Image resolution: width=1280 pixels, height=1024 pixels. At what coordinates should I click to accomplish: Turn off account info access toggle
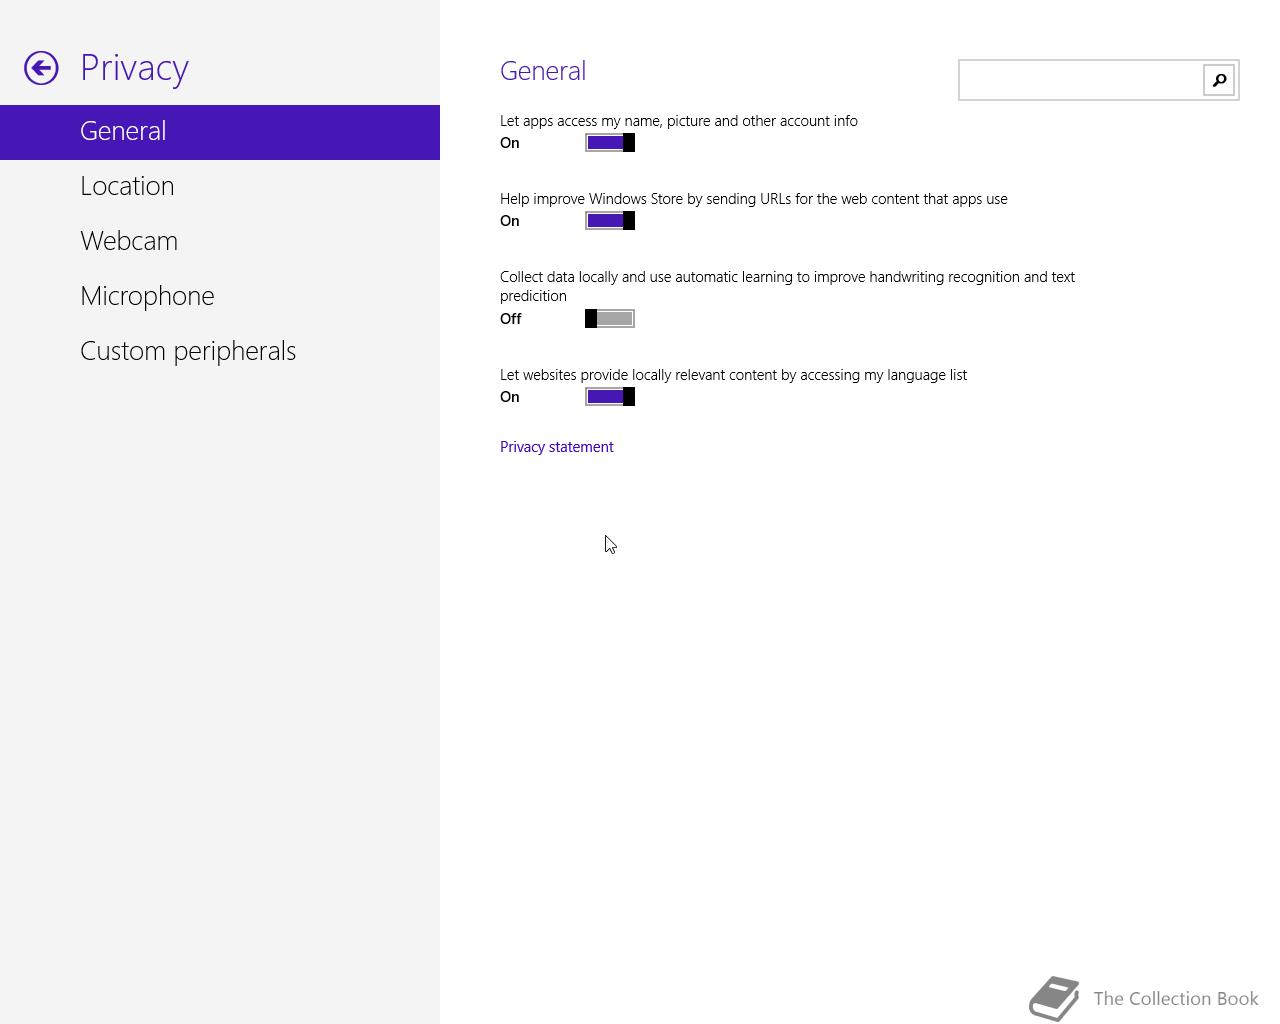pos(610,143)
